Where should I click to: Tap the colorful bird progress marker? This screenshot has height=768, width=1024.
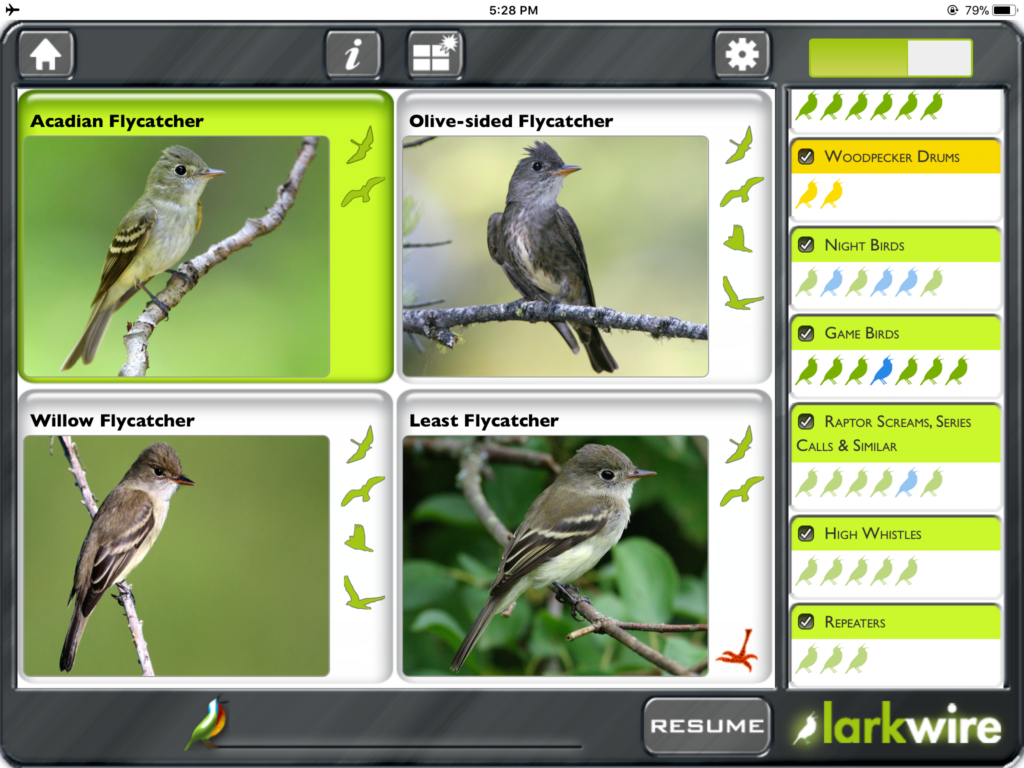coord(207,724)
